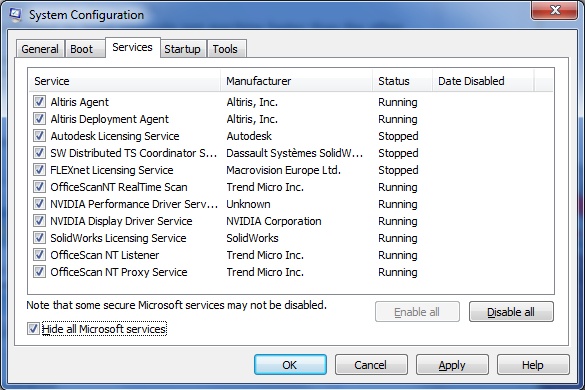
Task: Disable OfficeScanNT RealTime Scan checkbox
Action: click(x=39, y=187)
